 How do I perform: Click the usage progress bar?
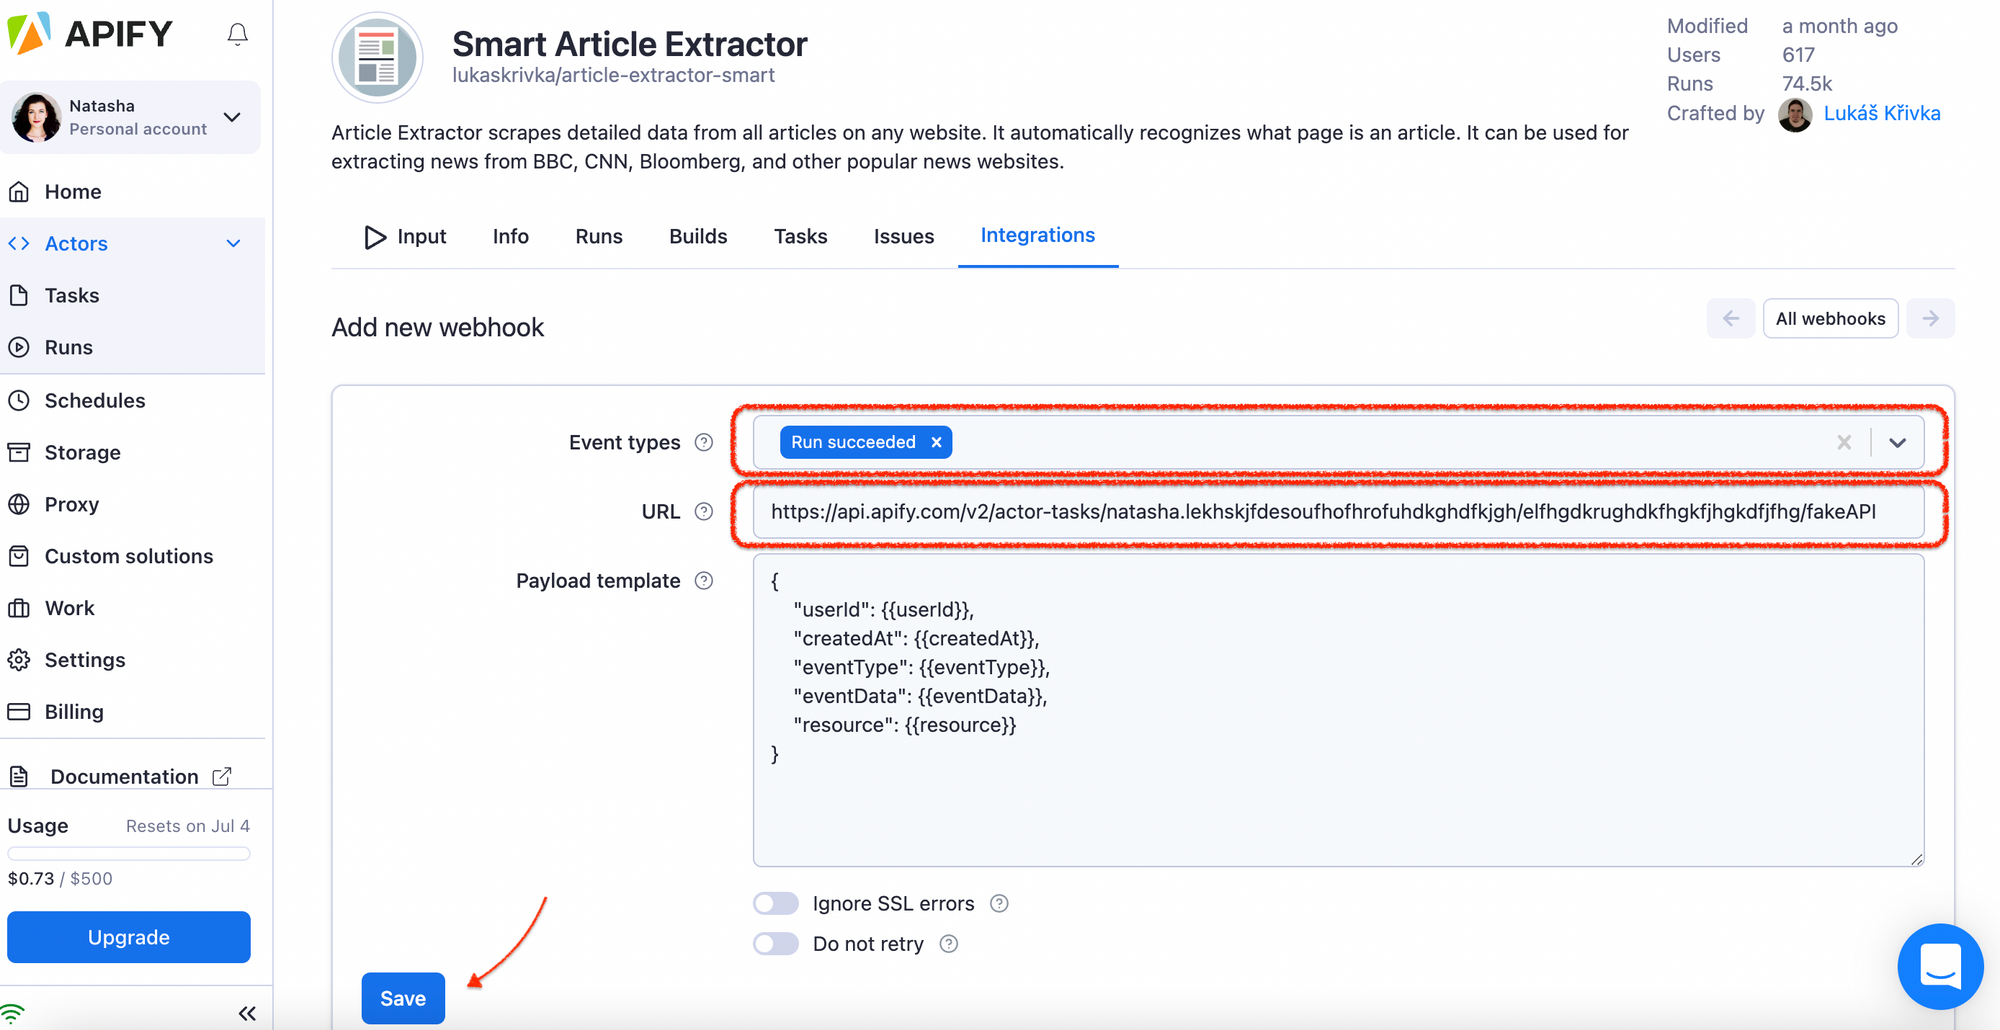click(128, 853)
